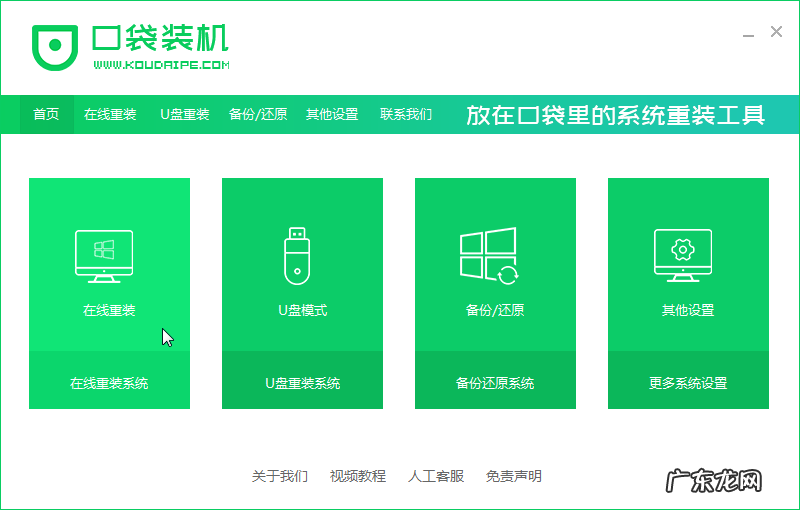Go to the 备份/还原 tab
The height and width of the screenshot is (510, 800).
[258, 114]
